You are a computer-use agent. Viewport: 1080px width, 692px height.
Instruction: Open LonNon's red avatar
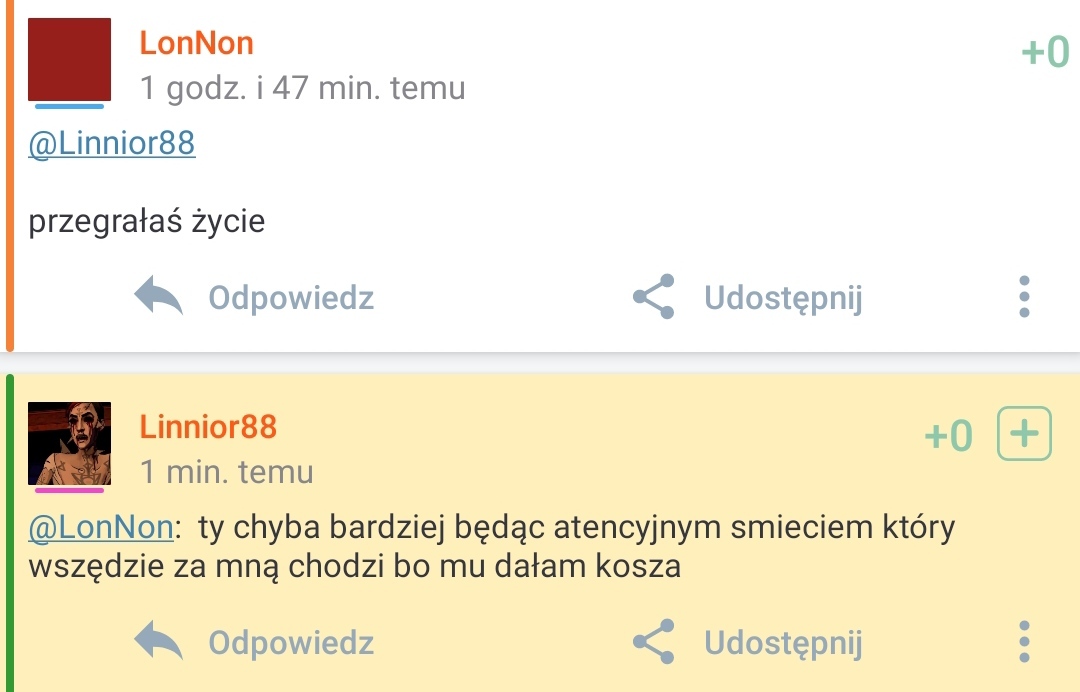69,59
